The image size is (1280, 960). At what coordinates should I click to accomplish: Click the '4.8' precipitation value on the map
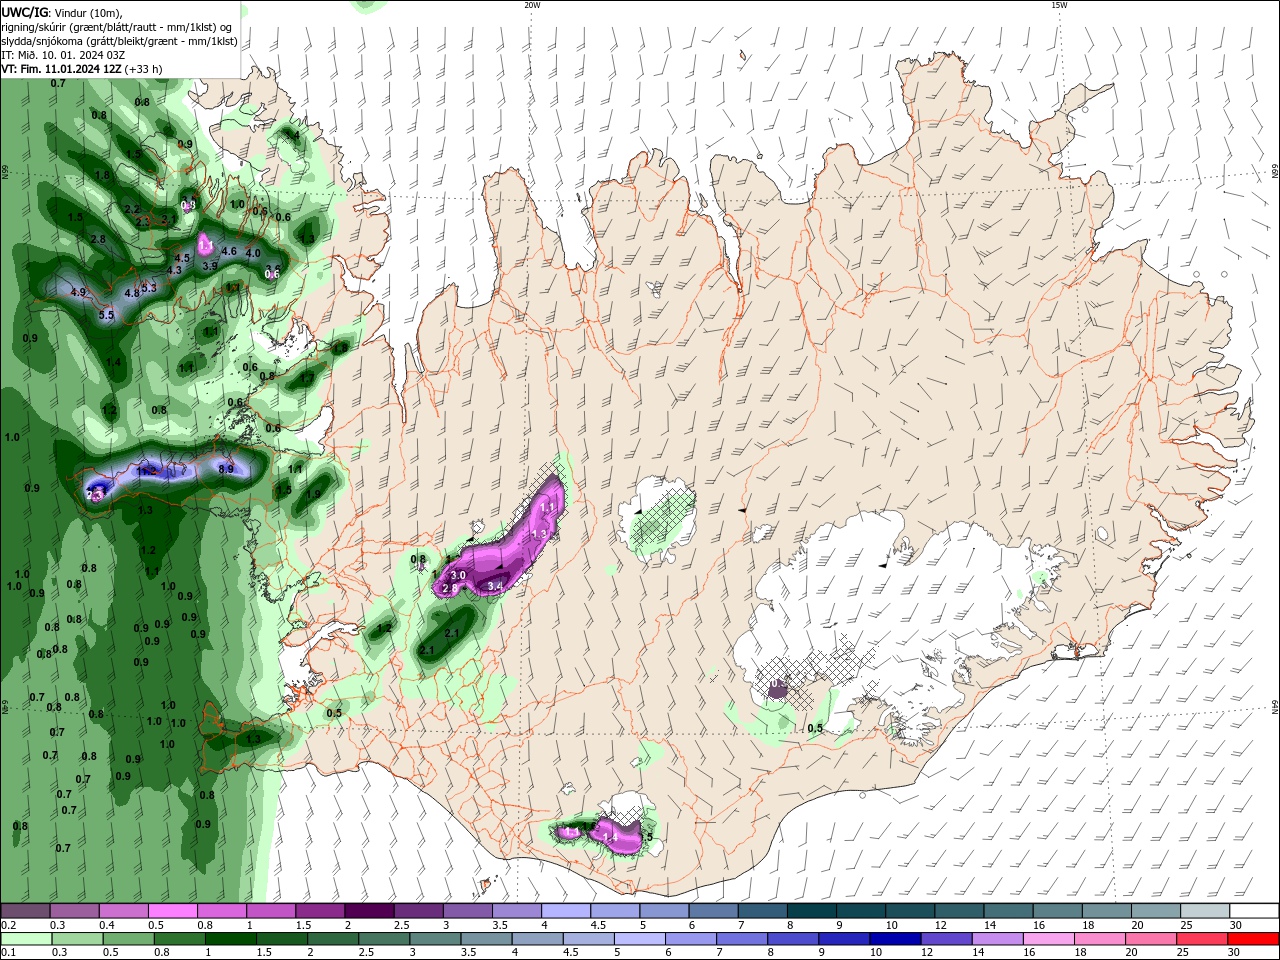tap(131, 293)
